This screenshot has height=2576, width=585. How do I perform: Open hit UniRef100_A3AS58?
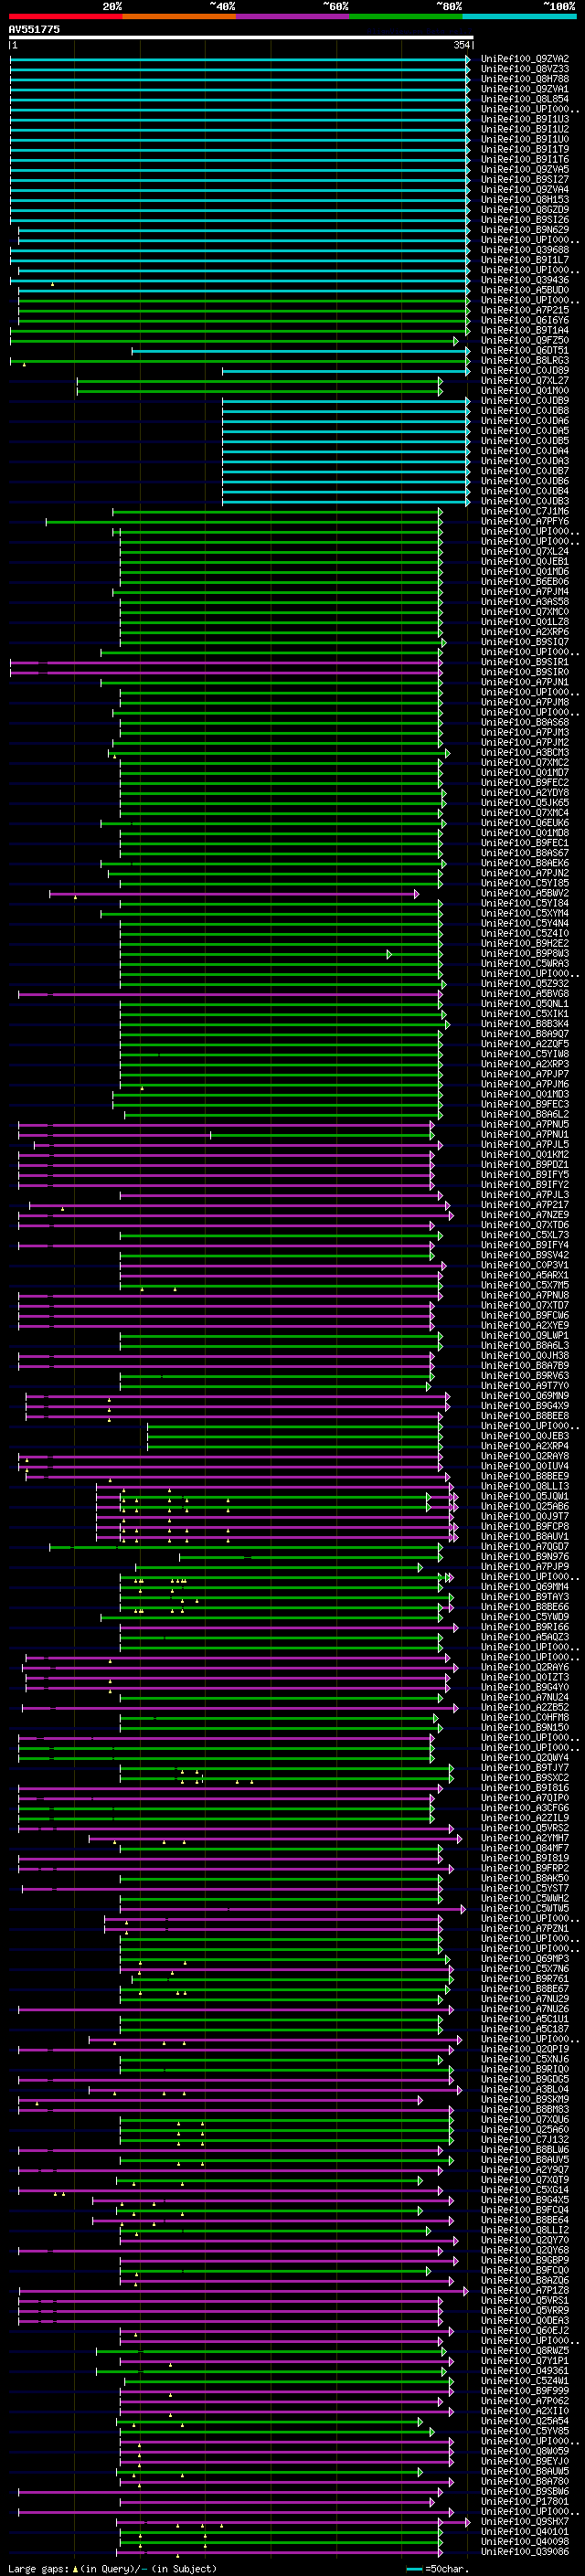(x=525, y=601)
